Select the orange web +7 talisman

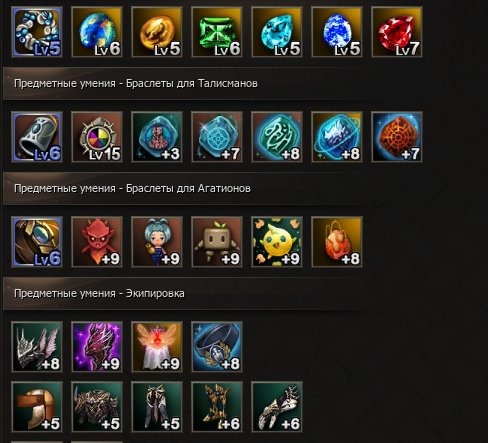[397, 137]
